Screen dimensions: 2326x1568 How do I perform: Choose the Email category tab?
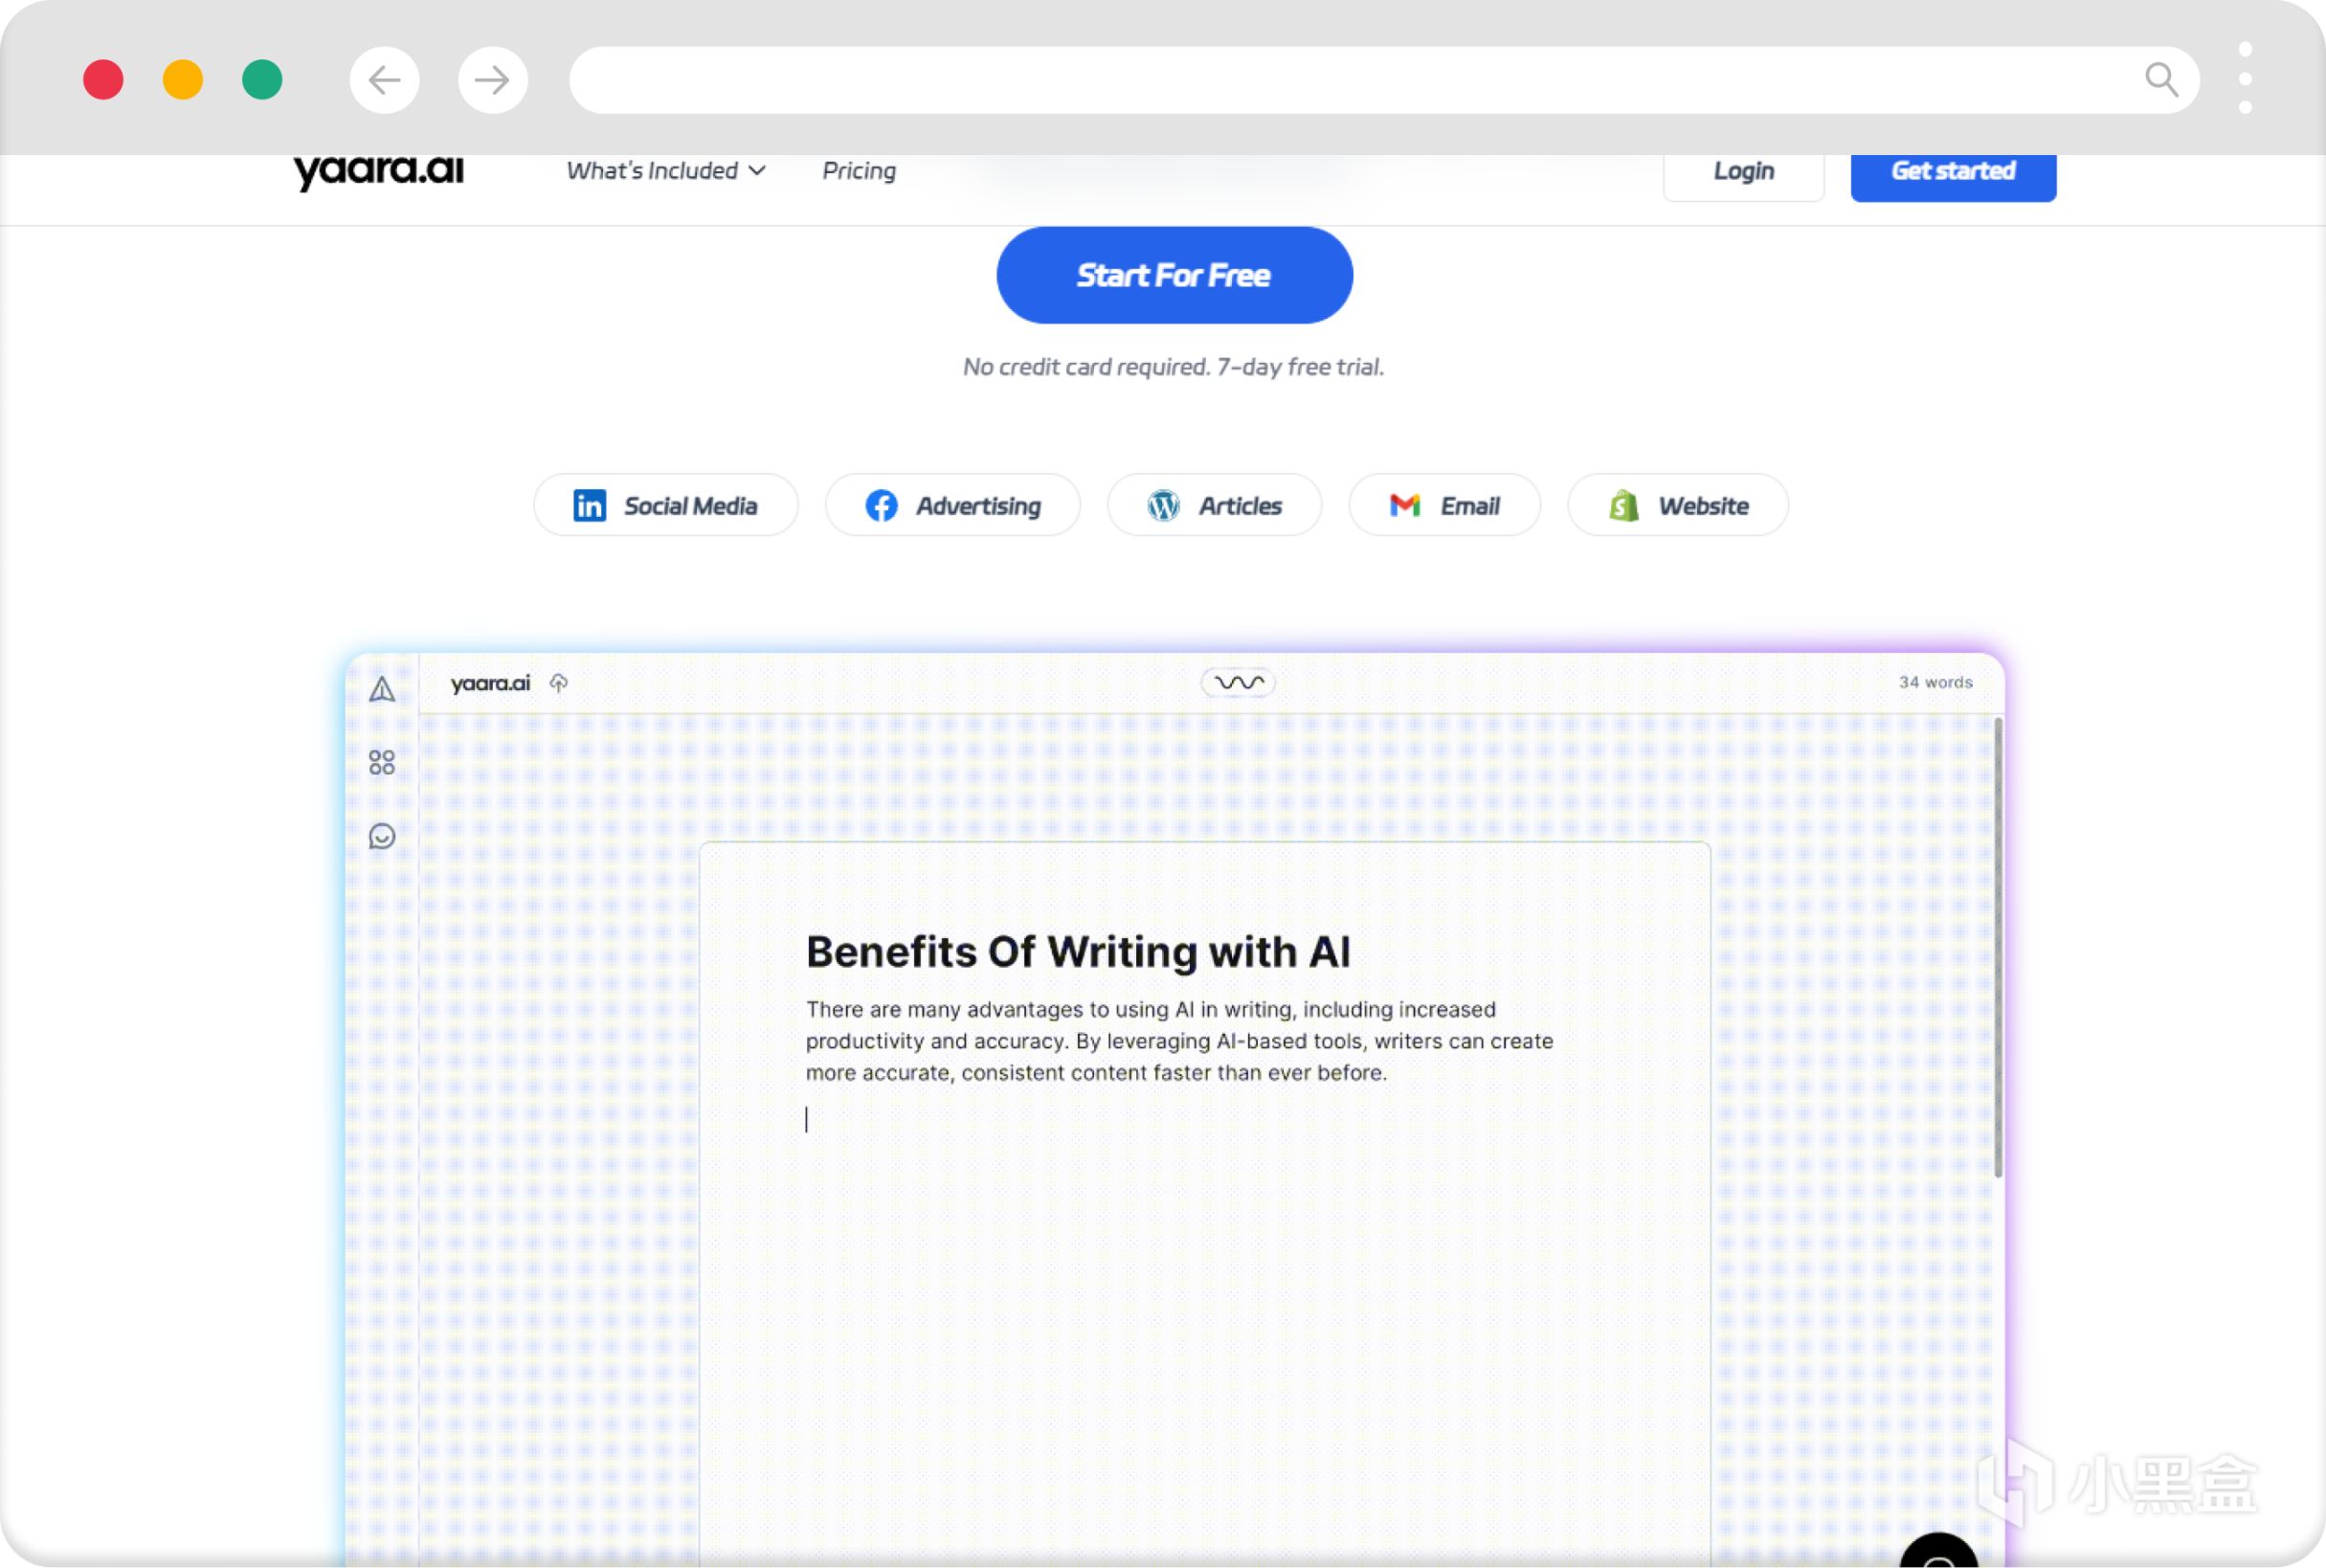click(1444, 506)
